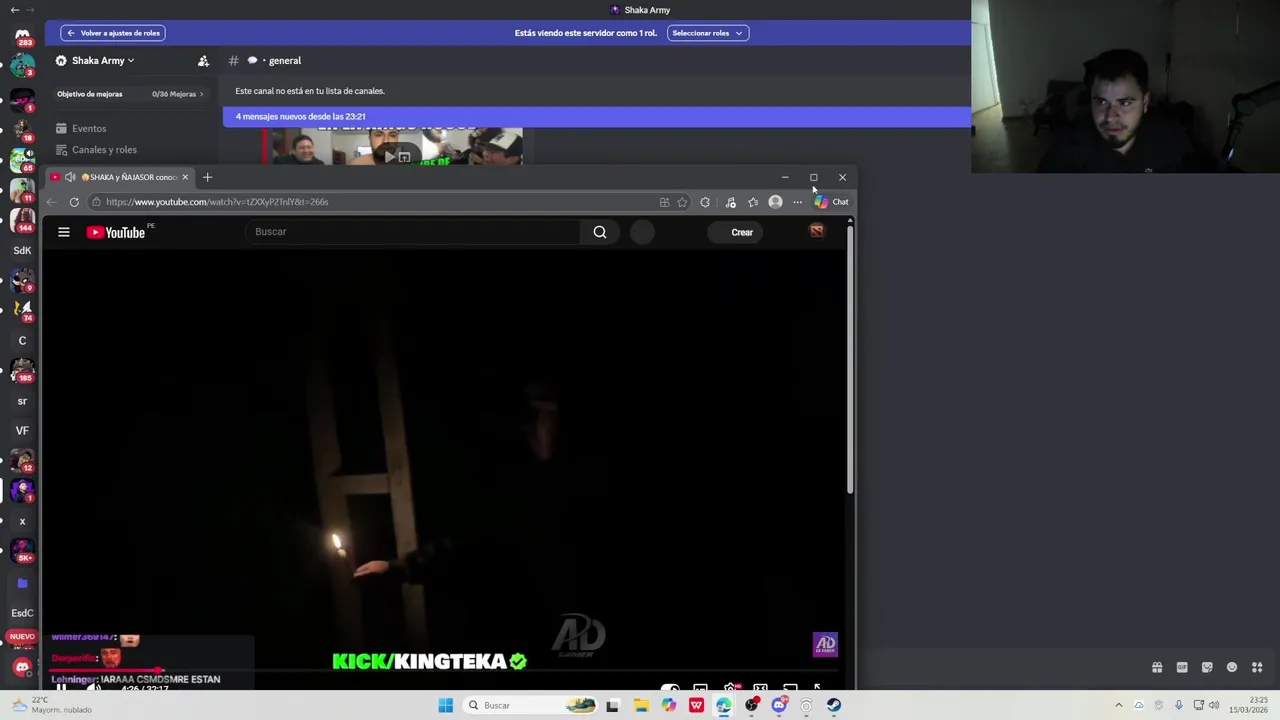Open the gift icon in Discord chat bar
This screenshot has width=1280, height=720.
click(1157, 667)
